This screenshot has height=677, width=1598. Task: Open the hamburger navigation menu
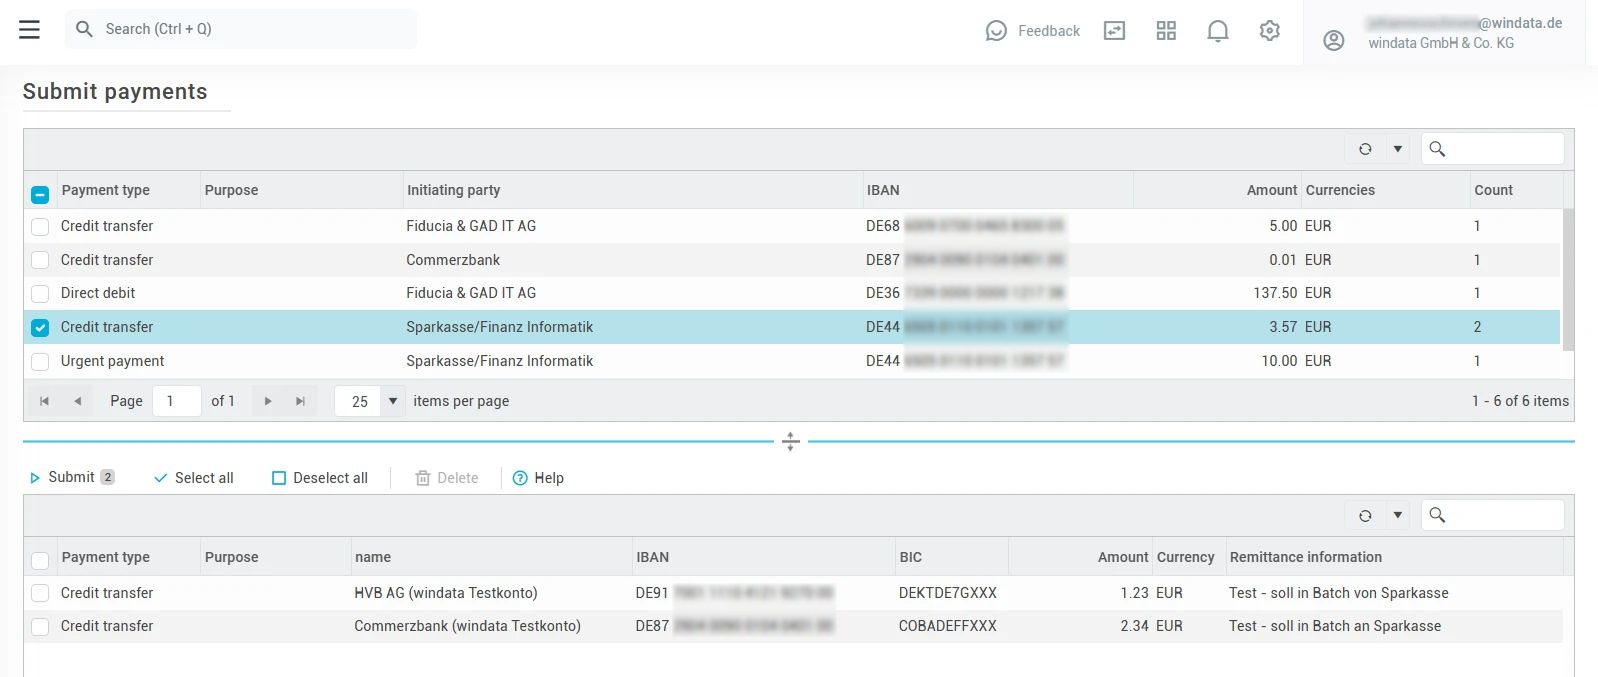pyautogui.click(x=30, y=30)
